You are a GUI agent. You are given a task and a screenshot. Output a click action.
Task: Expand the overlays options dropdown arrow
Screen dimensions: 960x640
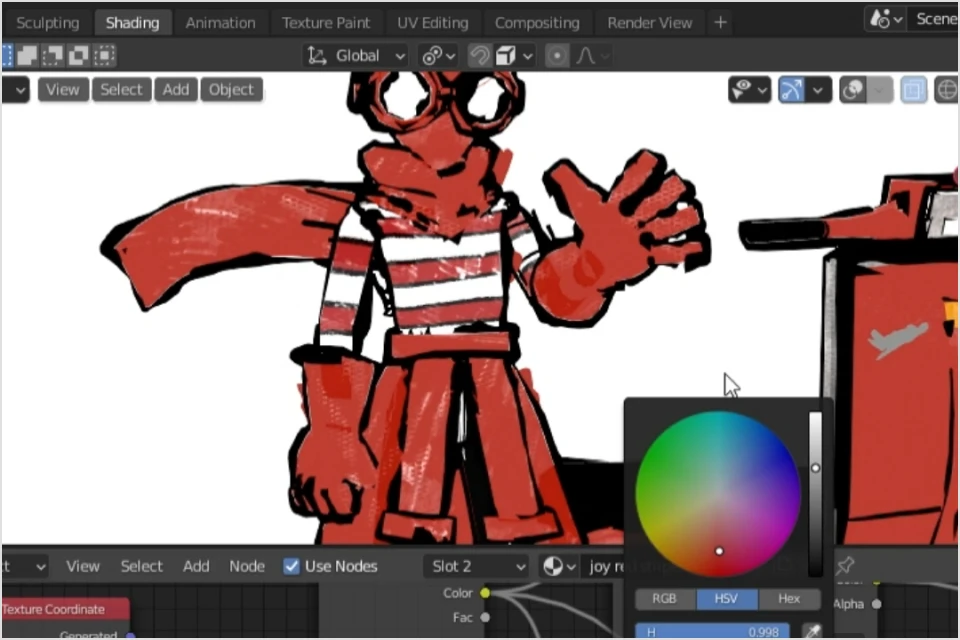pos(880,91)
